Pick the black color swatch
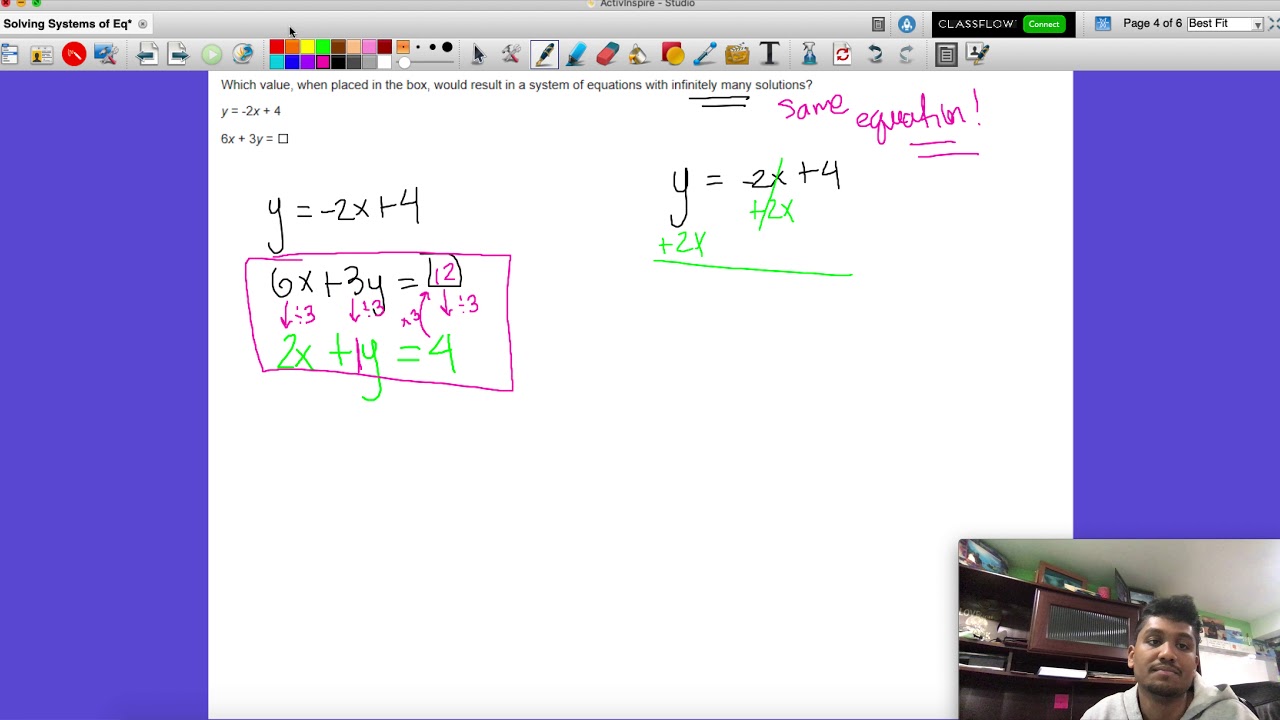Screen dimensions: 1280x720 pos(338,62)
